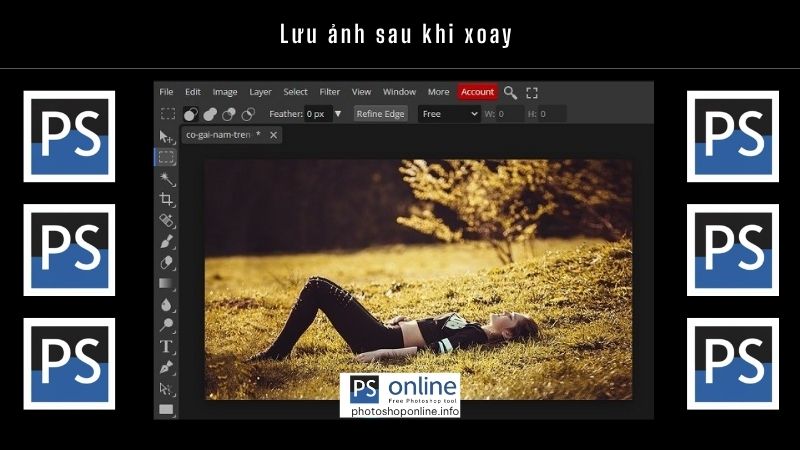Select the Path Select tool
This screenshot has height=450, width=800.
click(x=167, y=389)
